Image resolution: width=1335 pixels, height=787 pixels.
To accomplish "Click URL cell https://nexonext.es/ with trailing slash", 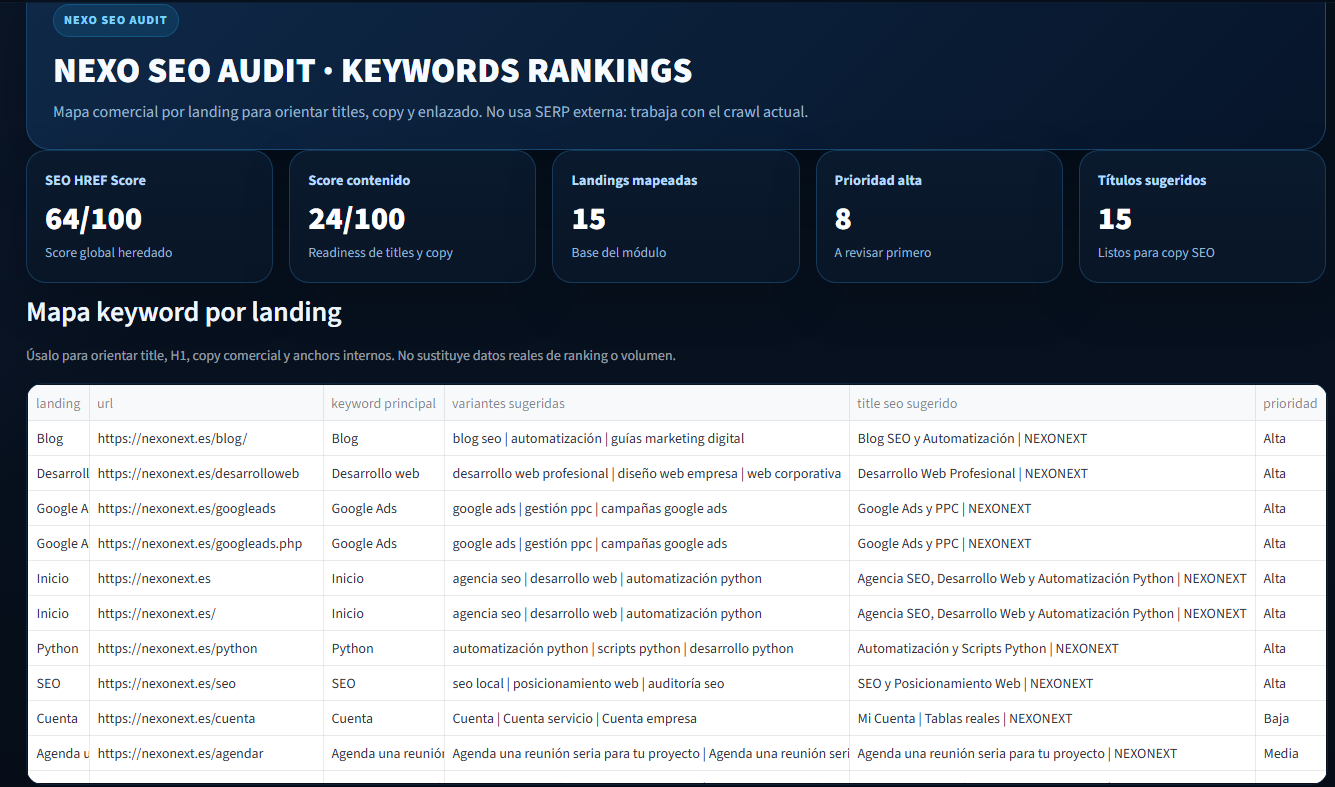I will 207,613.
